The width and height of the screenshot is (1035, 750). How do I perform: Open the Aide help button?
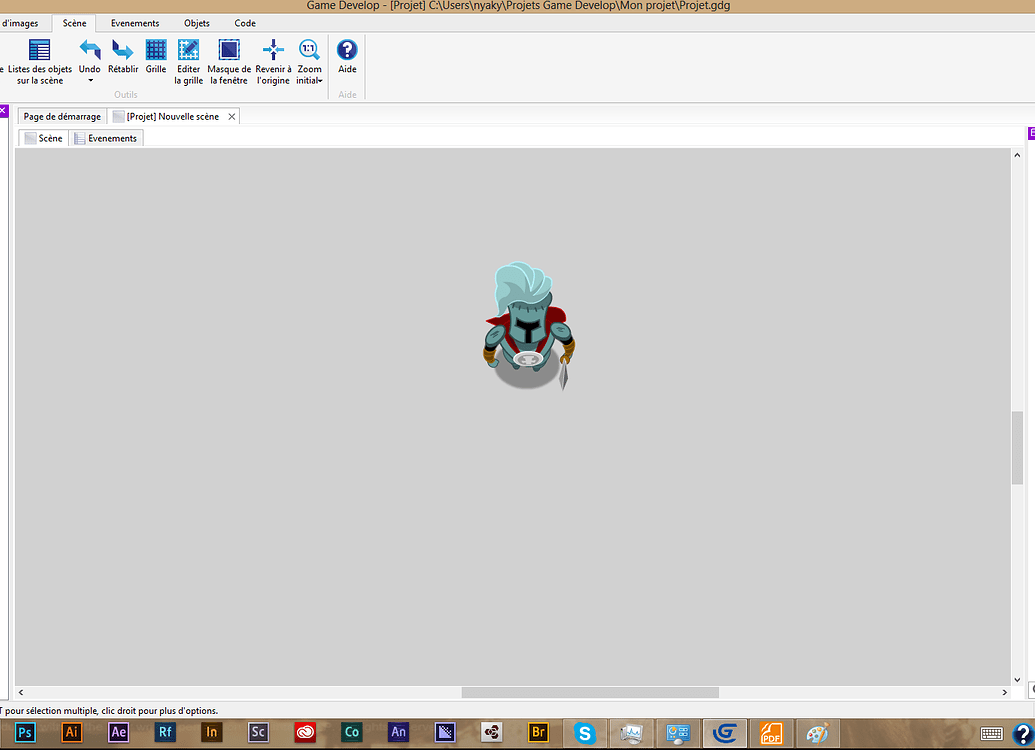pyautogui.click(x=347, y=50)
